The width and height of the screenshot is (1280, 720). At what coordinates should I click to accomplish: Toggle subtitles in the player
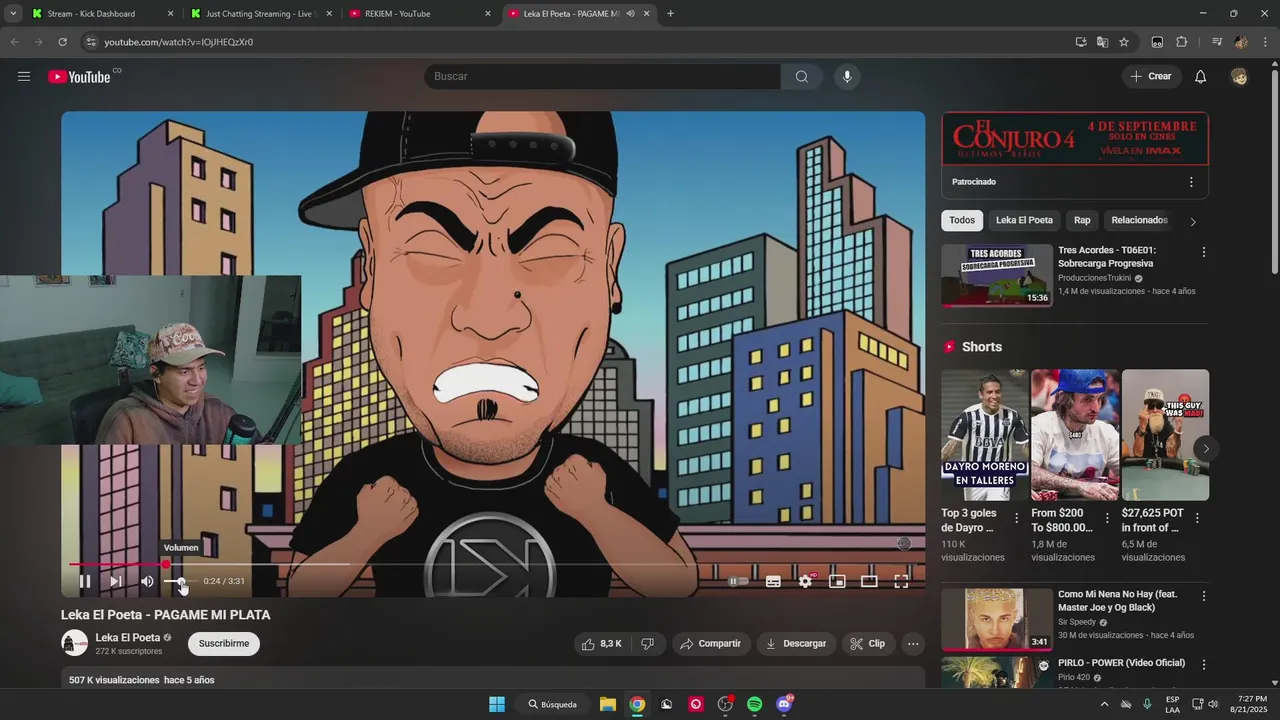click(773, 581)
